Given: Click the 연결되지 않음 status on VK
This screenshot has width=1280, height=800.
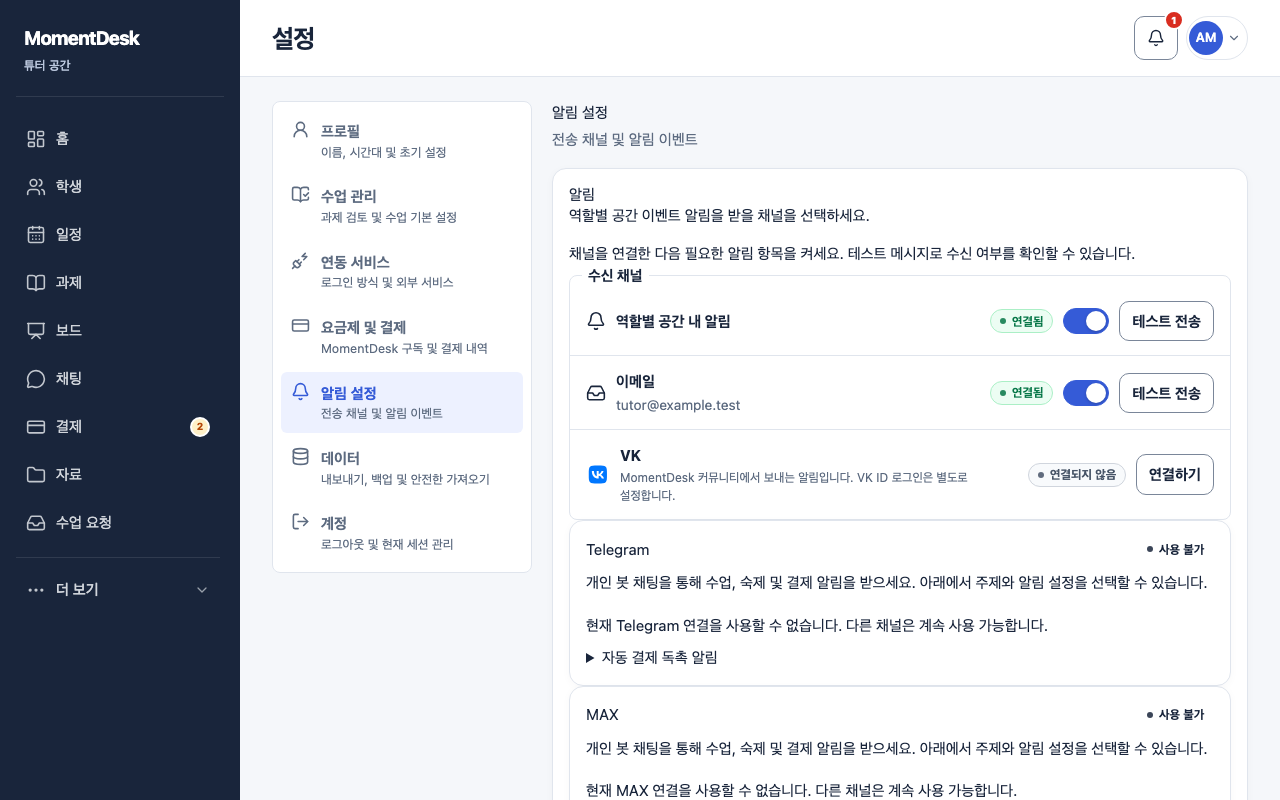Looking at the screenshot, I should pos(1077,474).
